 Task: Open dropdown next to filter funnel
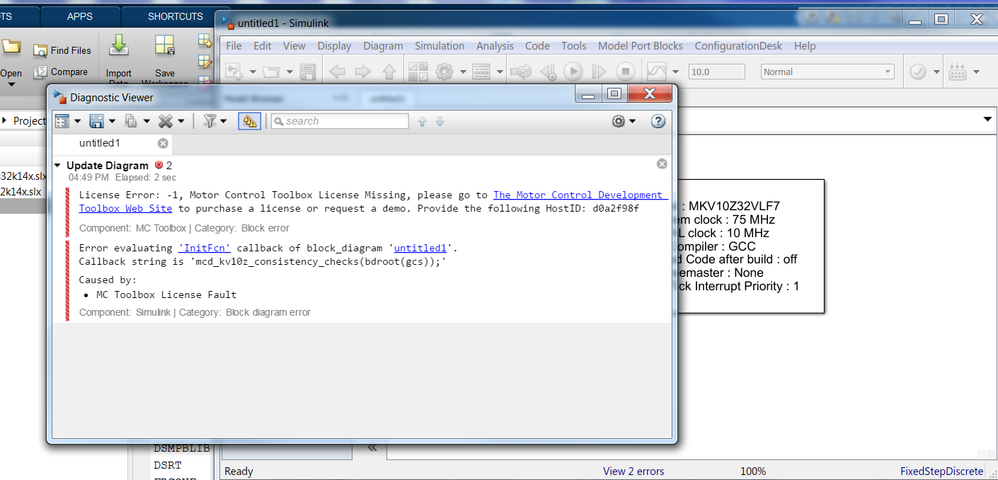coord(225,121)
